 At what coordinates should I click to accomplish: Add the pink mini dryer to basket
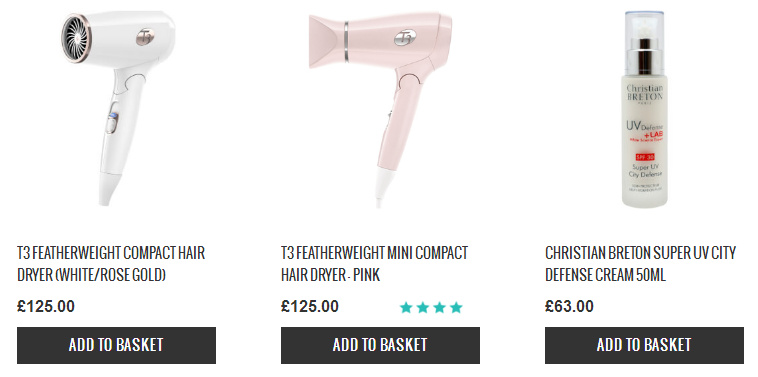point(380,345)
